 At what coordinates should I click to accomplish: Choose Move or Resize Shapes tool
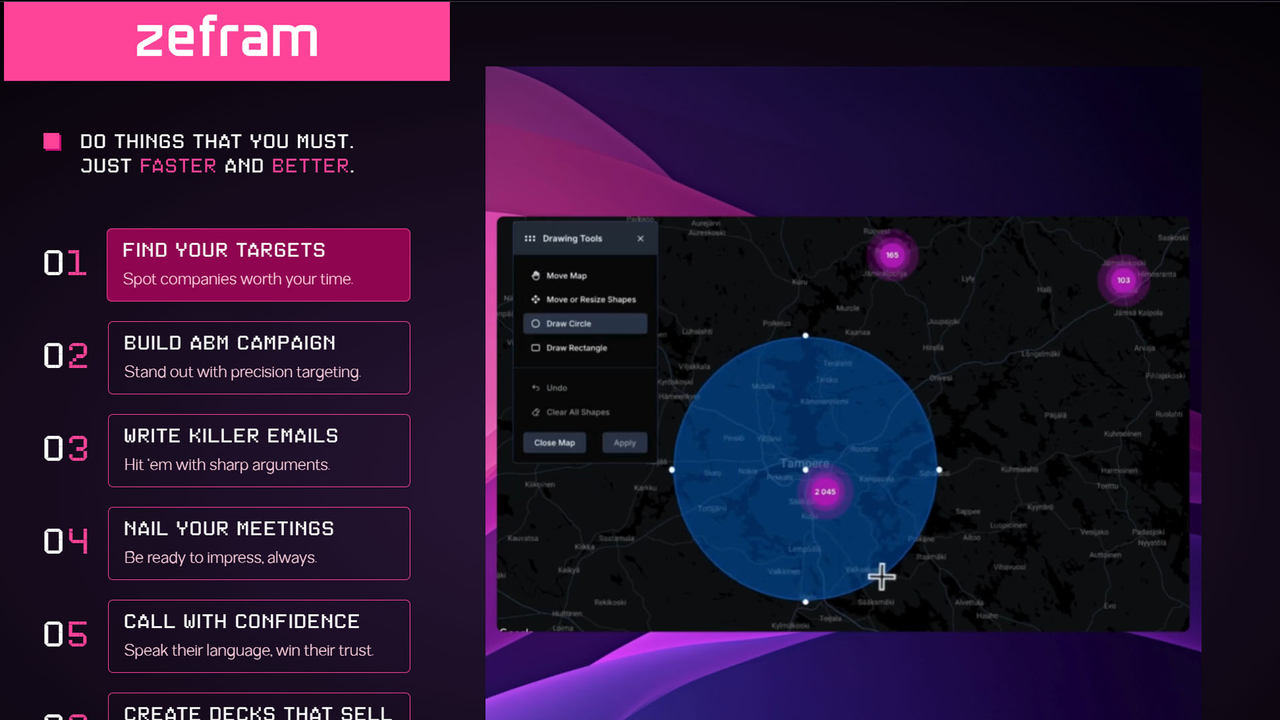[x=585, y=299]
